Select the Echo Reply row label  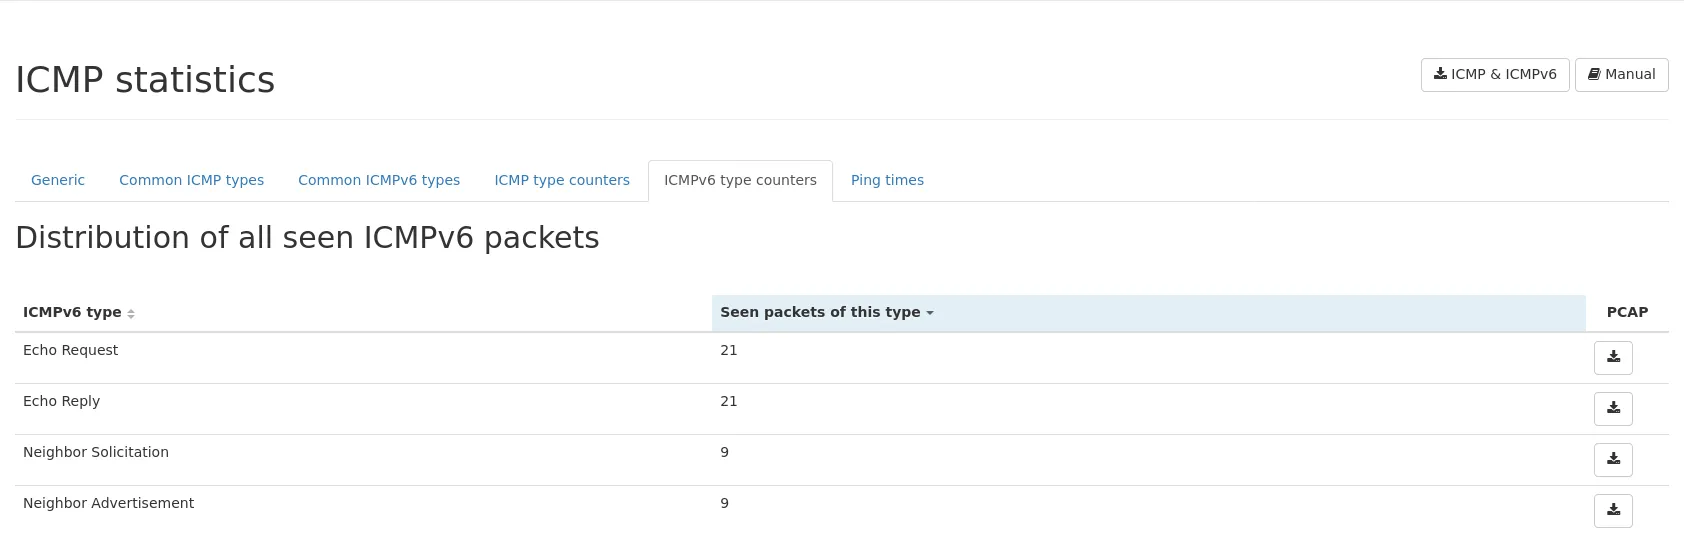click(62, 402)
